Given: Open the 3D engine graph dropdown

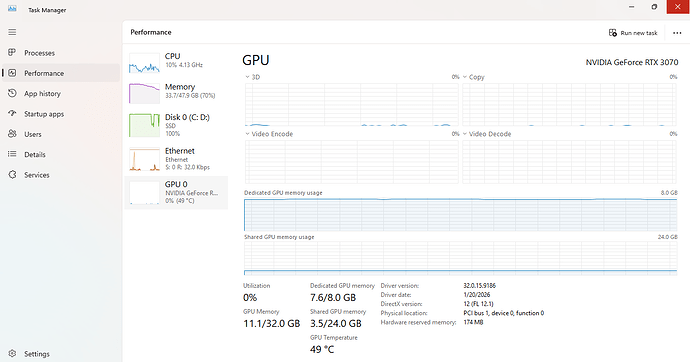Looking at the screenshot, I should tap(247, 77).
